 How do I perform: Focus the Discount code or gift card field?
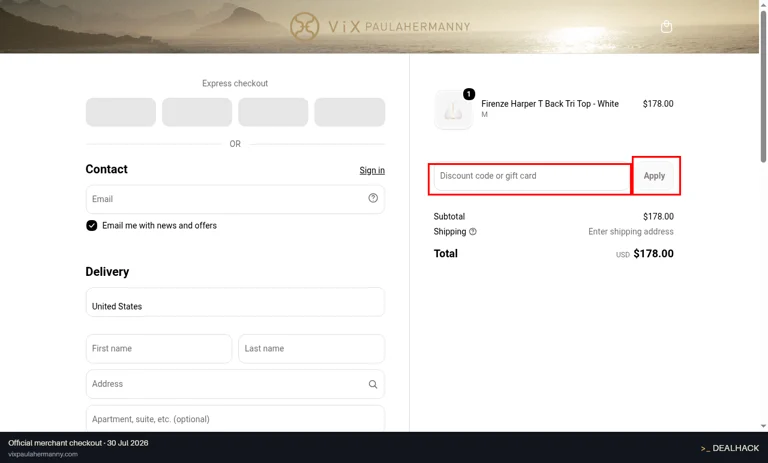[531, 176]
